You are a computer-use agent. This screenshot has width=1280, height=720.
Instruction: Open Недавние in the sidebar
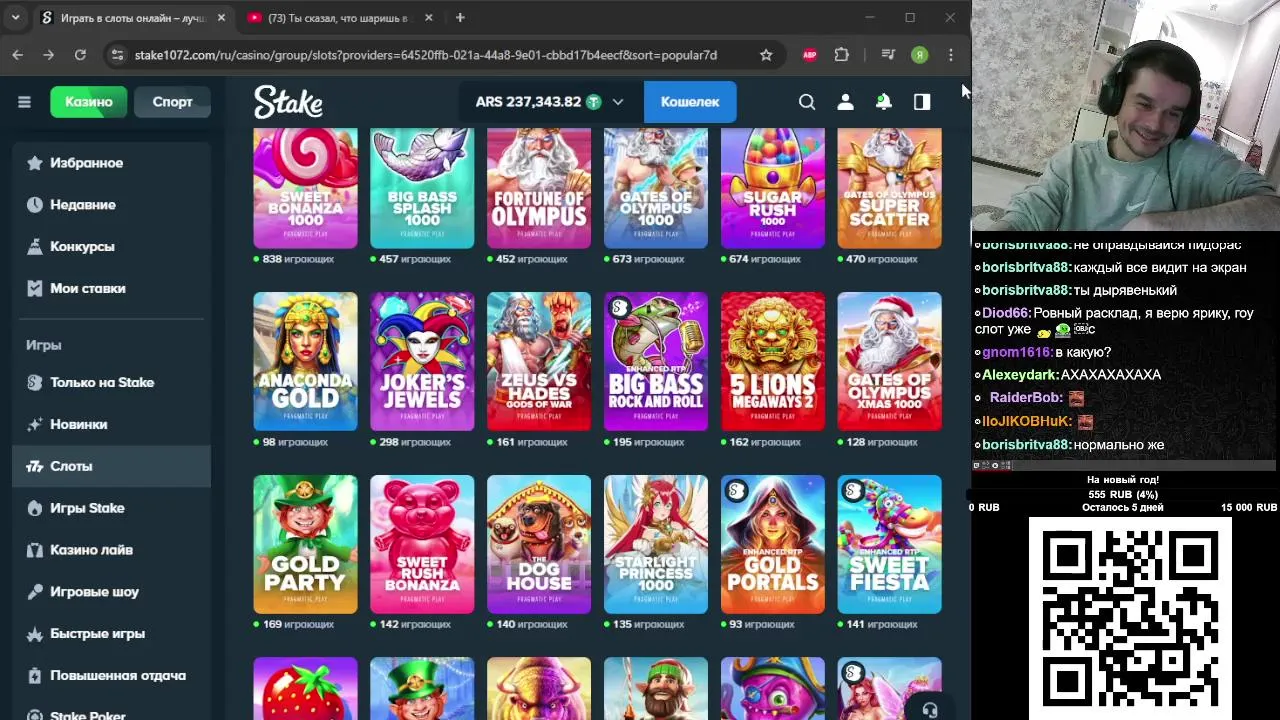point(111,205)
